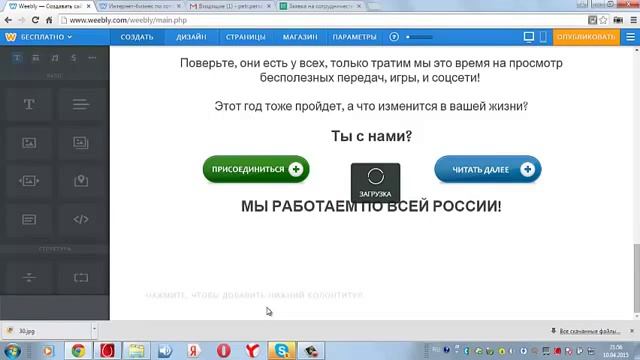Viewport: 640px width, 360px height.
Task: Click the Weebly logo icon
Action: pyautogui.click(x=11, y=37)
